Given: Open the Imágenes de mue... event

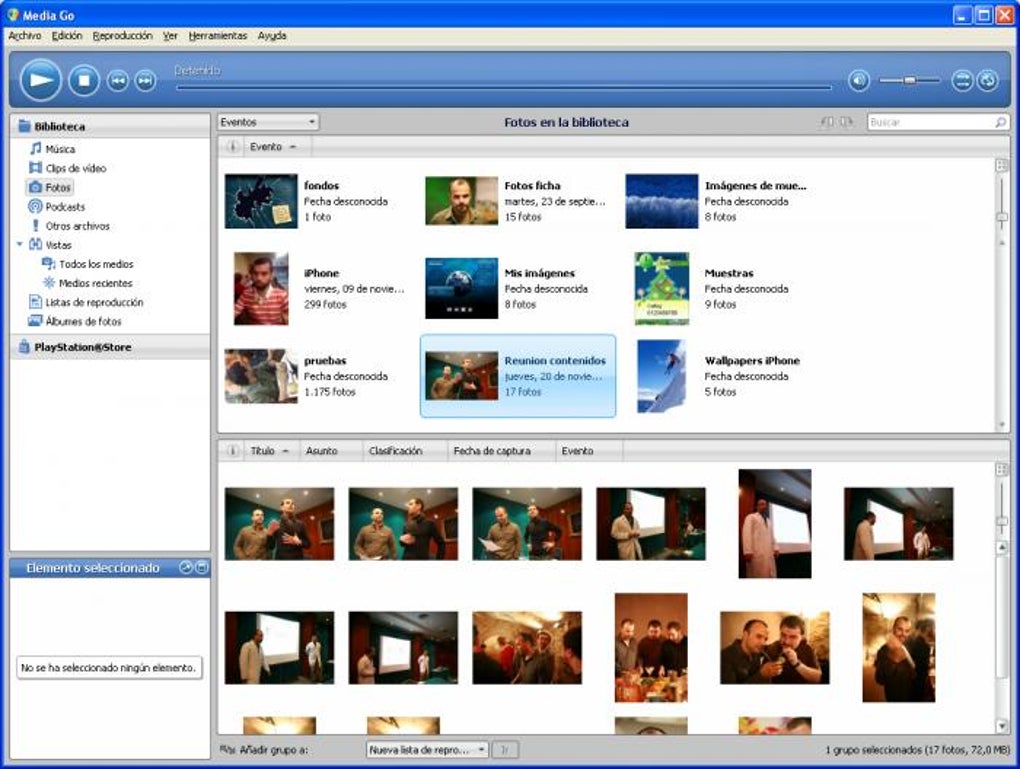Looking at the screenshot, I should pos(716,201).
